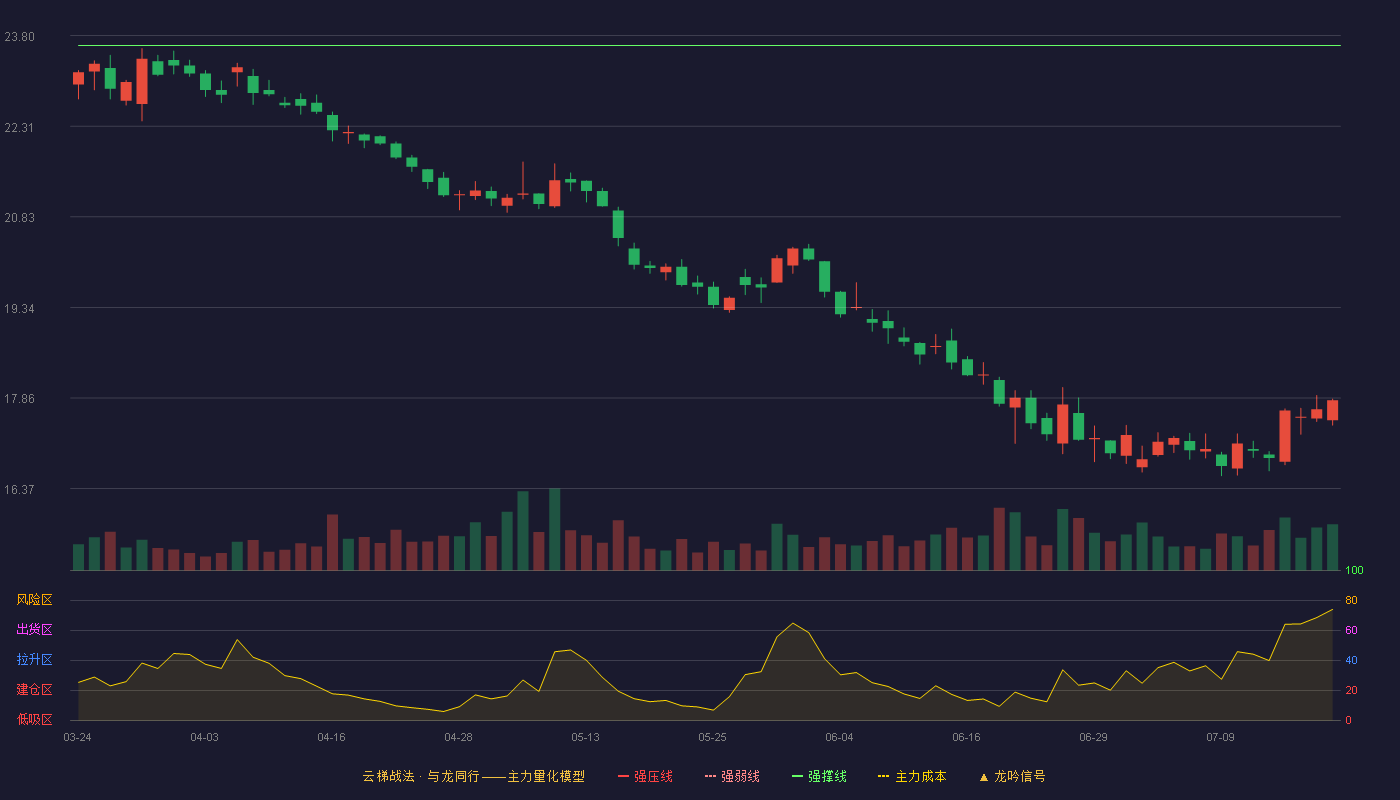Click the 19.34 price axis label
Image resolution: width=1400 pixels, height=800 pixels.
[x=19, y=309]
